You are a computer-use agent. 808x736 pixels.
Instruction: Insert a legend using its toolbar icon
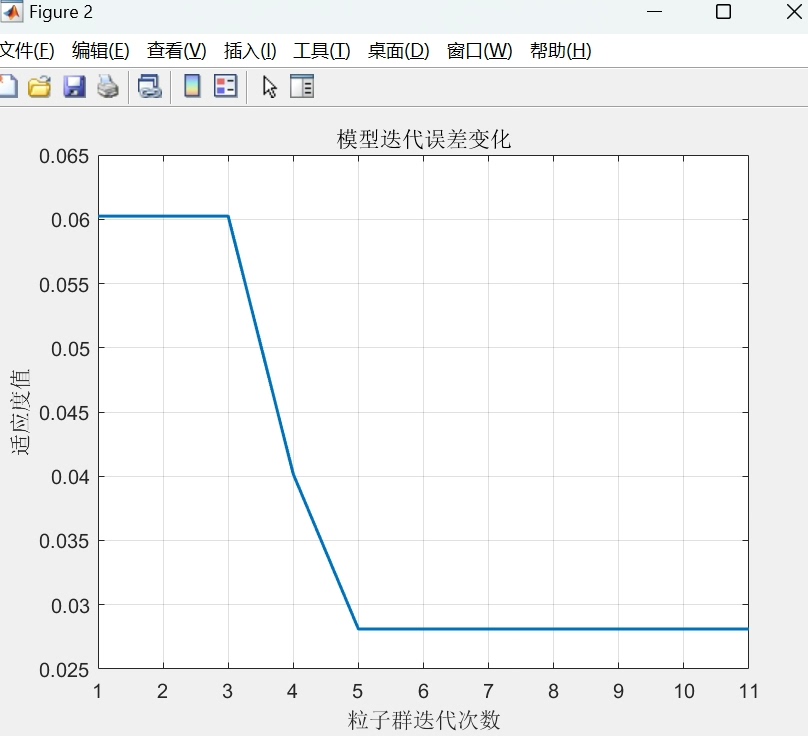point(225,86)
